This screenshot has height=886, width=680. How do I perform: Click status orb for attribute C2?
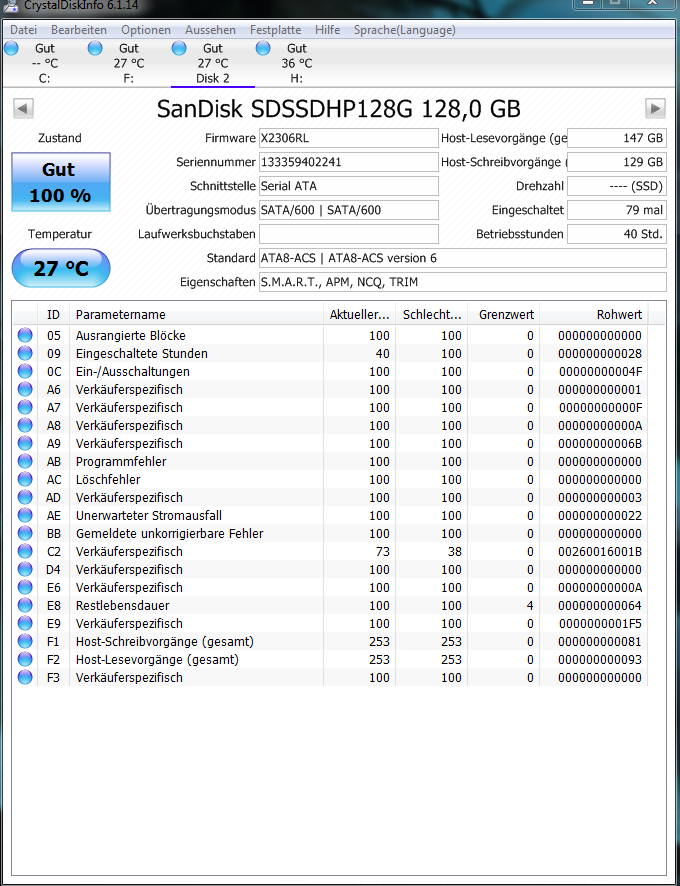pos(25,551)
